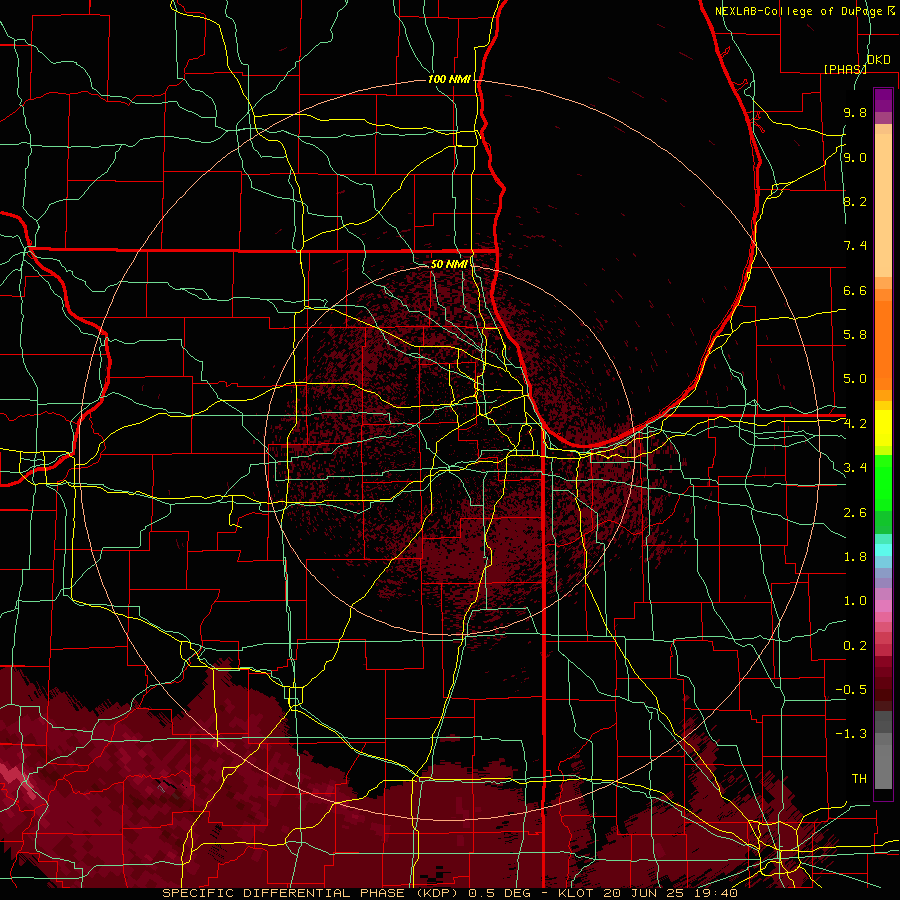Select the 9.8 value on color scale
The width and height of the screenshot is (900, 900).
click(x=855, y=112)
